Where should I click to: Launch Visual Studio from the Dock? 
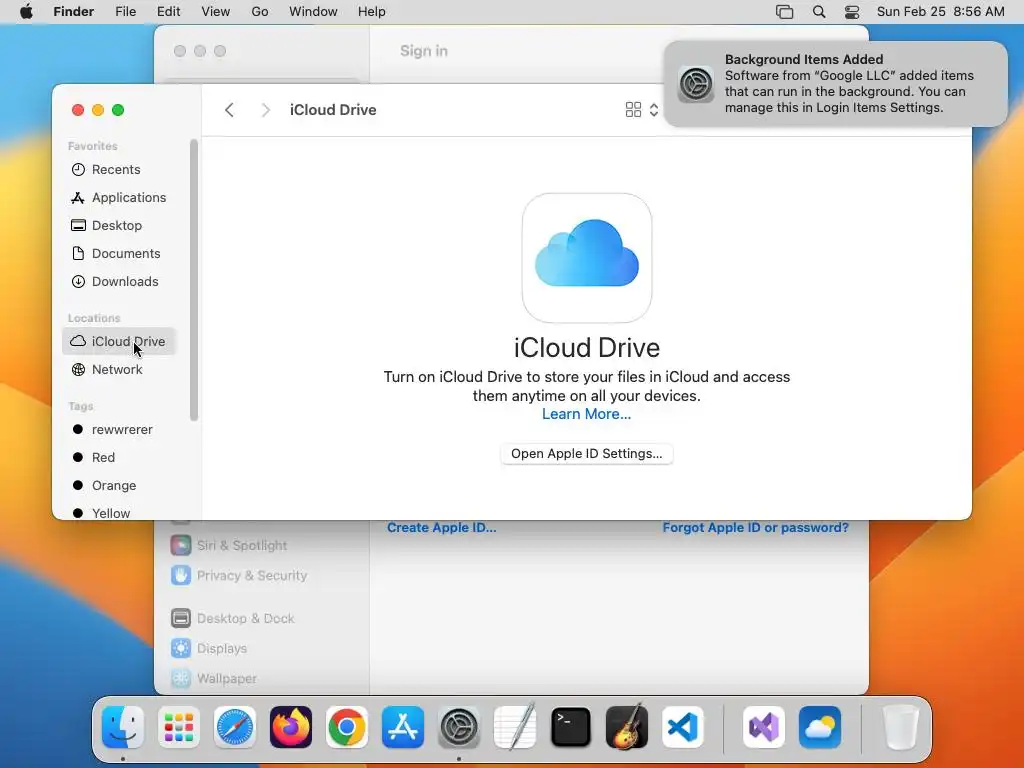pos(764,727)
